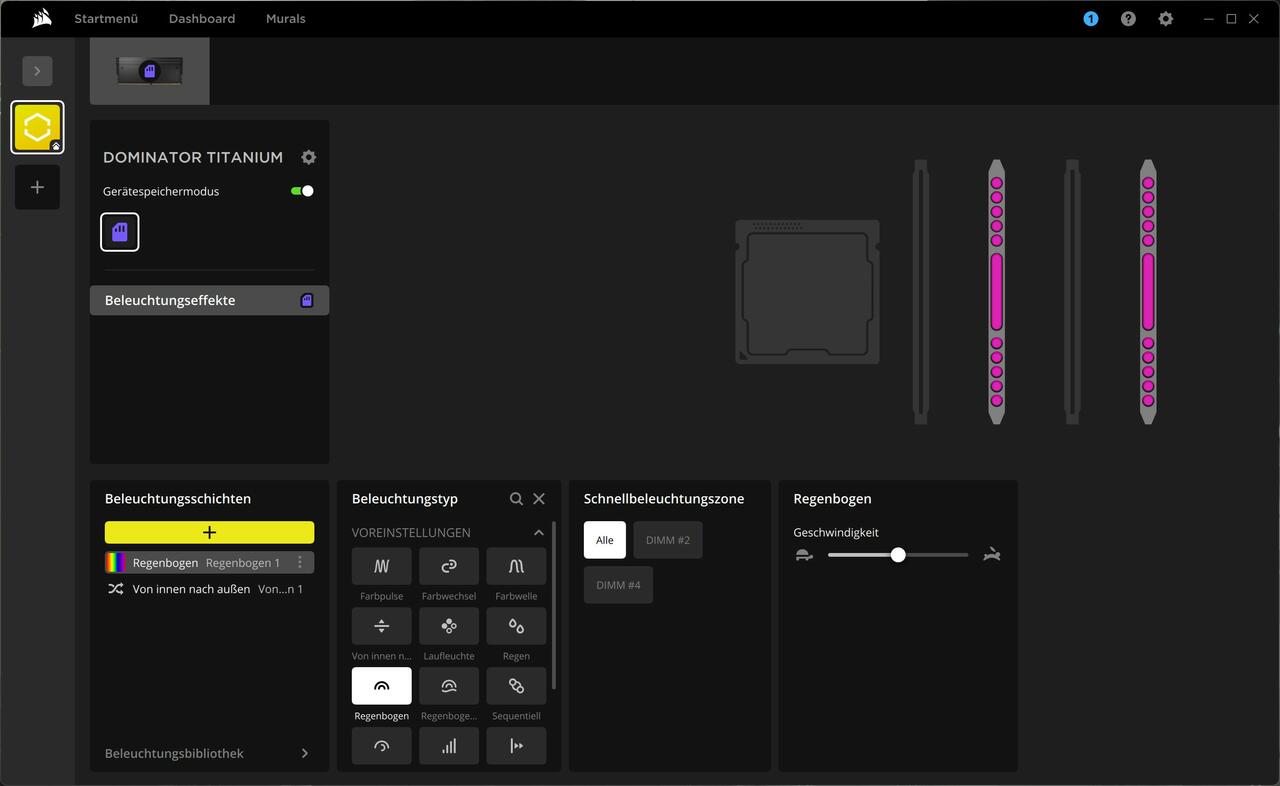Screen dimensions: 1280x786
Task: Choose the Farbwechsel lighting effect
Action: (x=449, y=566)
